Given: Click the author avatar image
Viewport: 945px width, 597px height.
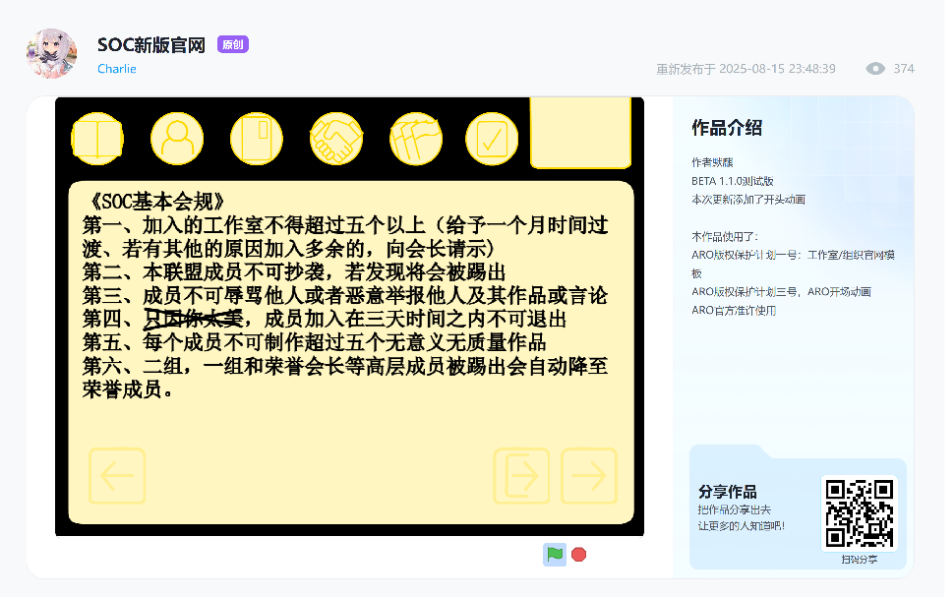Looking at the screenshot, I should coord(51,53).
